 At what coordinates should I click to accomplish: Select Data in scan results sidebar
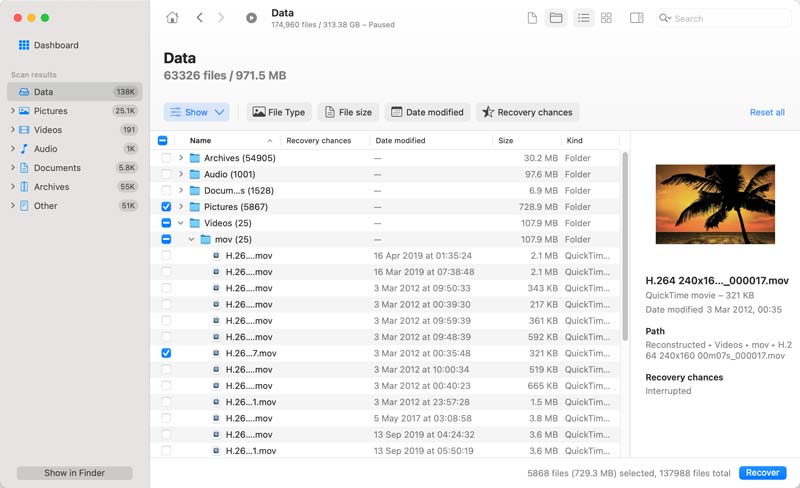[x=74, y=92]
